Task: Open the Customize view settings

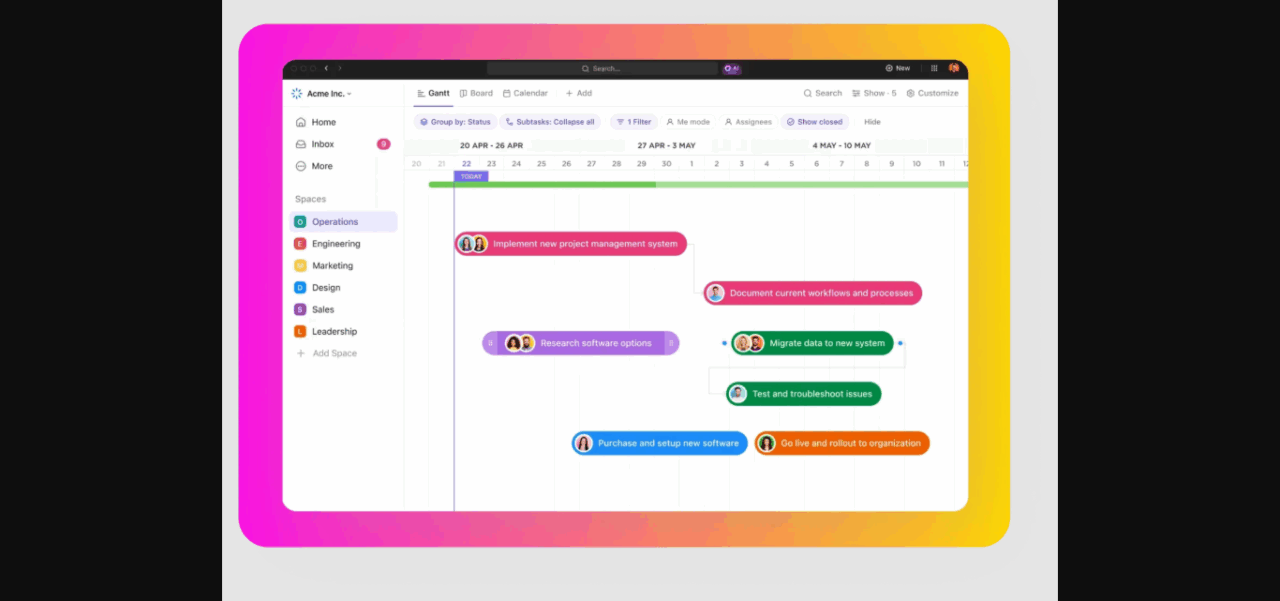Action: [x=932, y=93]
